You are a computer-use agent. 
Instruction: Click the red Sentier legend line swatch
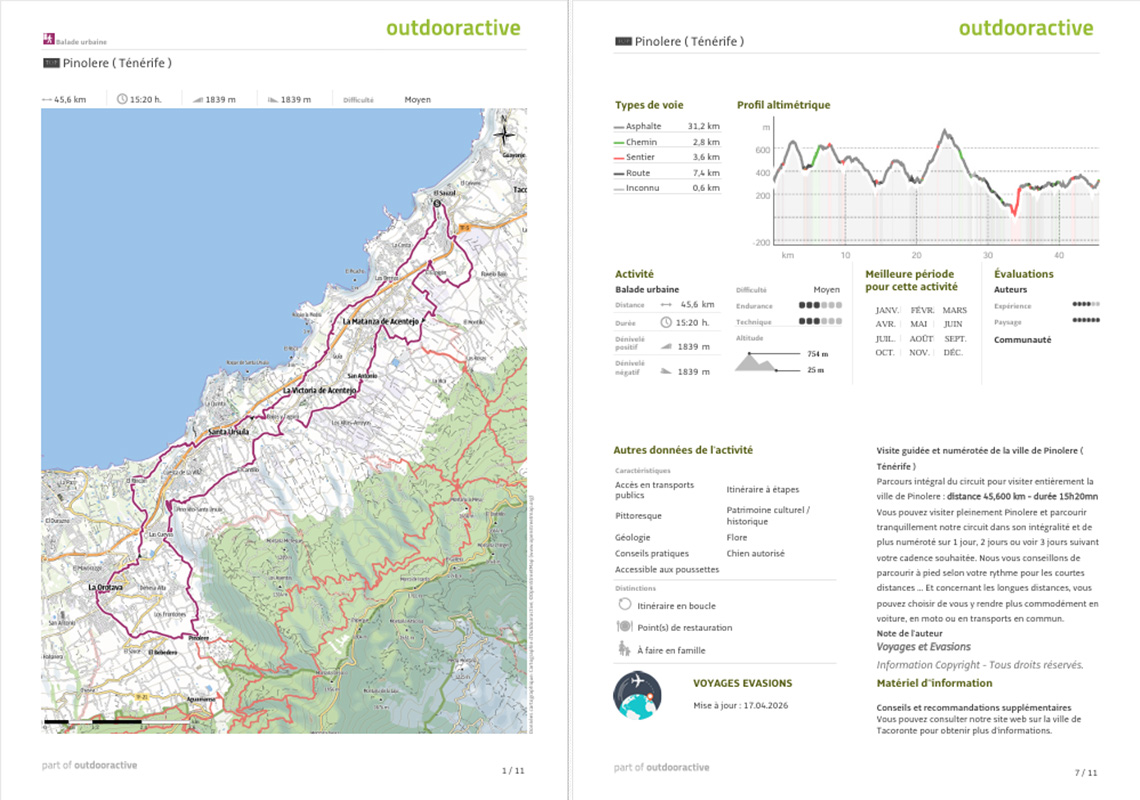tap(619, 158)
